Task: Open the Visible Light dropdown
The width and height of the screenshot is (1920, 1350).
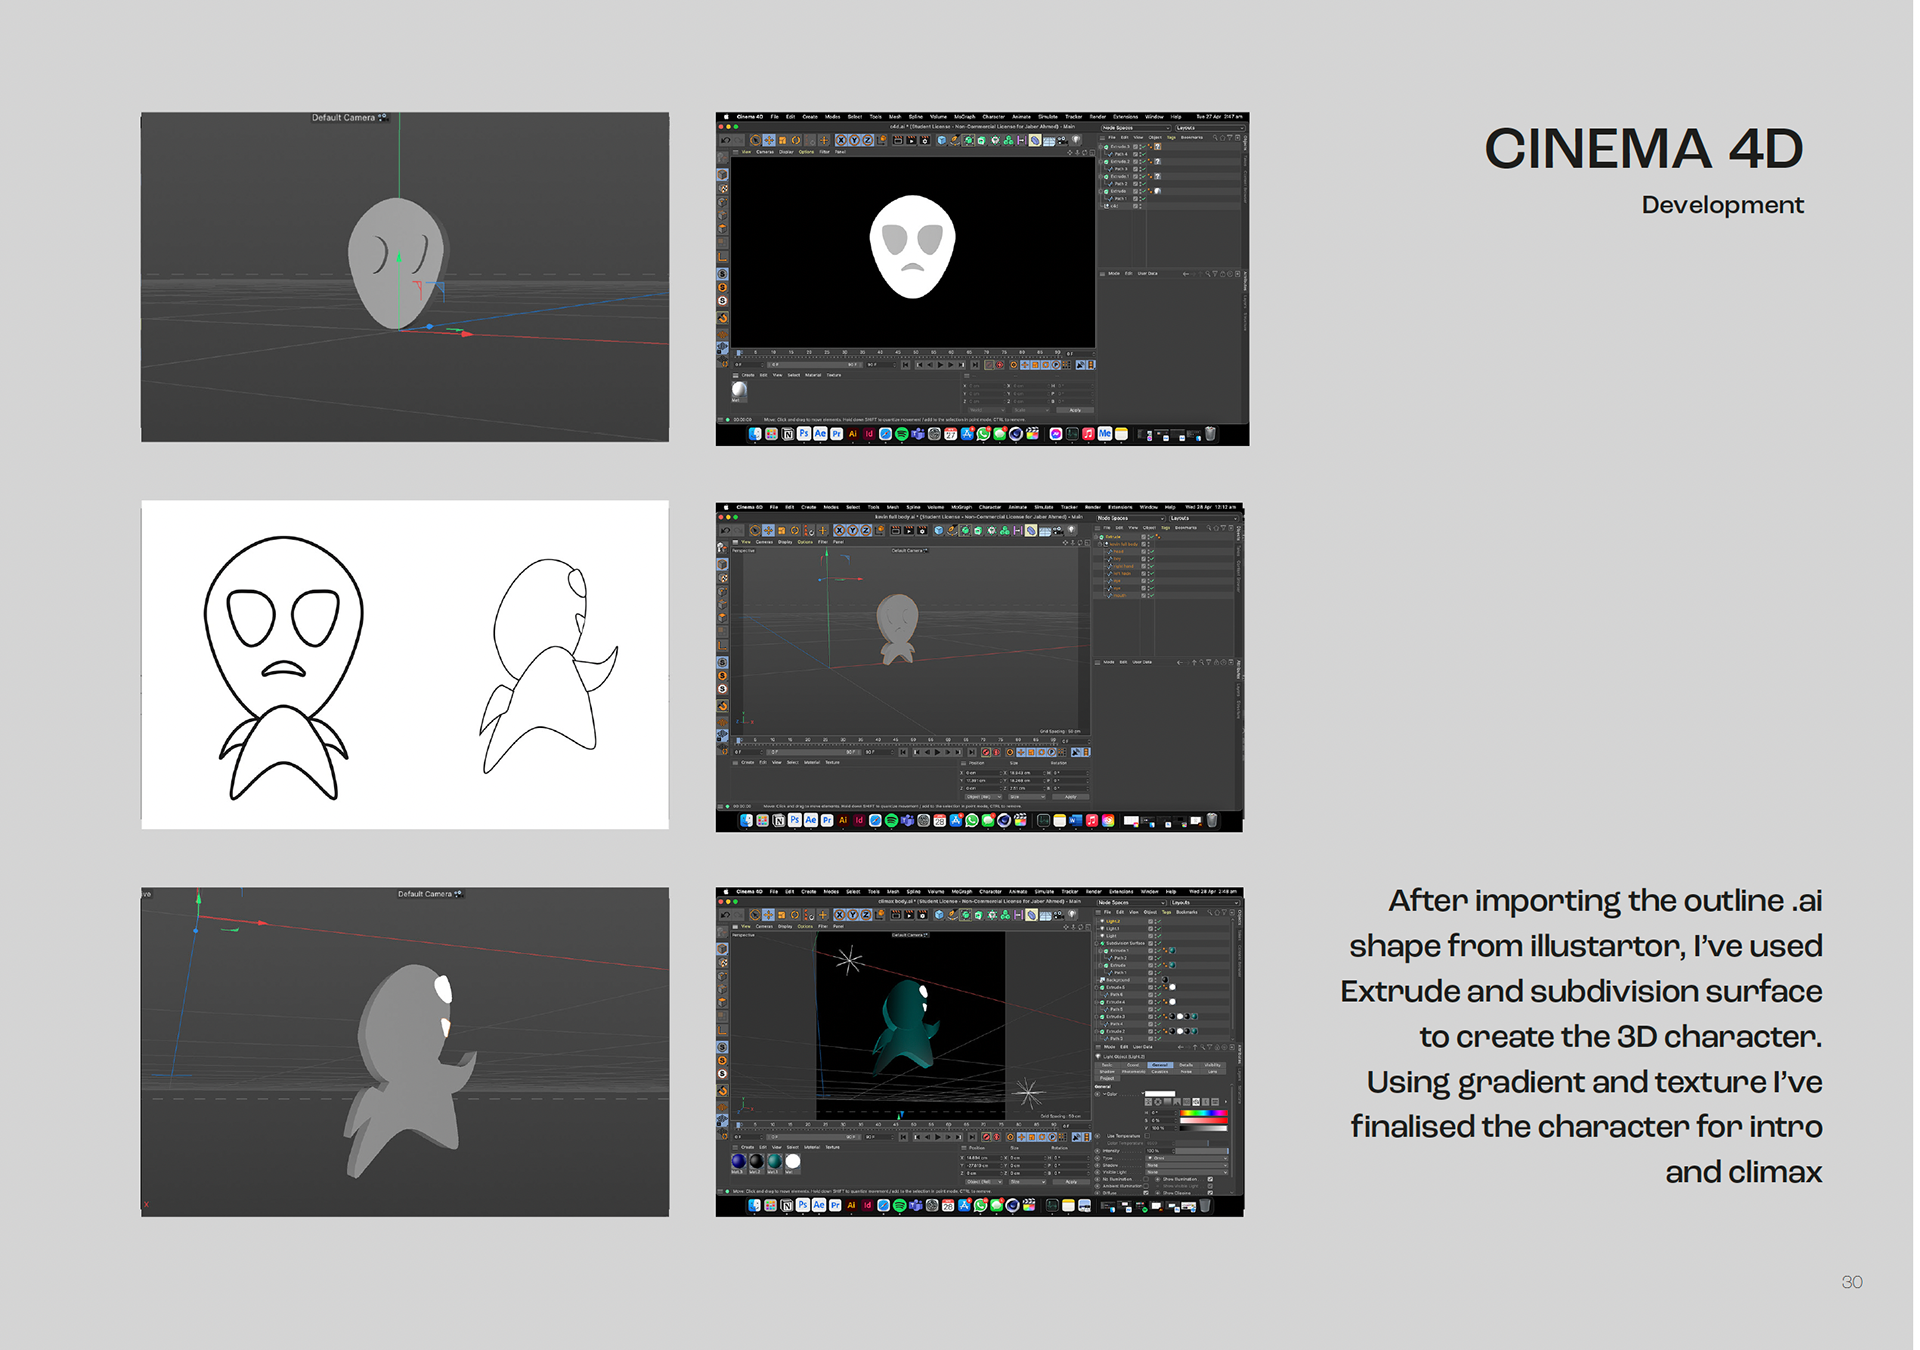Action: [1187, 1172]
